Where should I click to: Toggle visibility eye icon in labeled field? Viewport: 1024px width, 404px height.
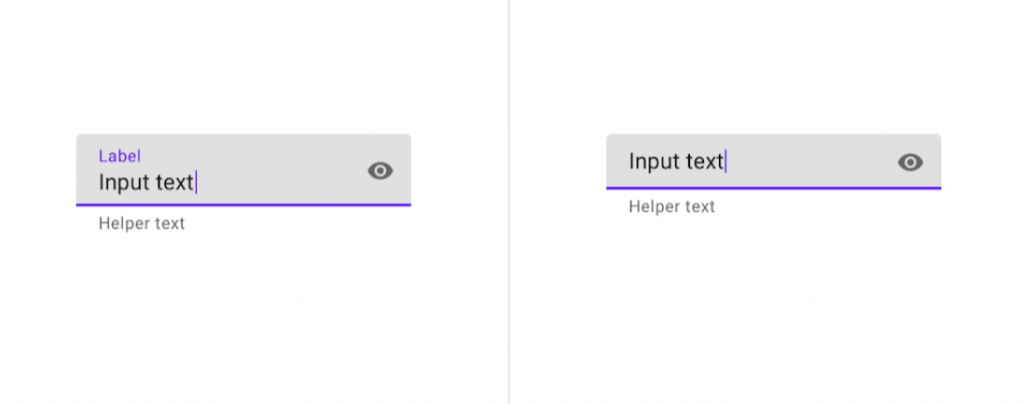tap(380, 171)
